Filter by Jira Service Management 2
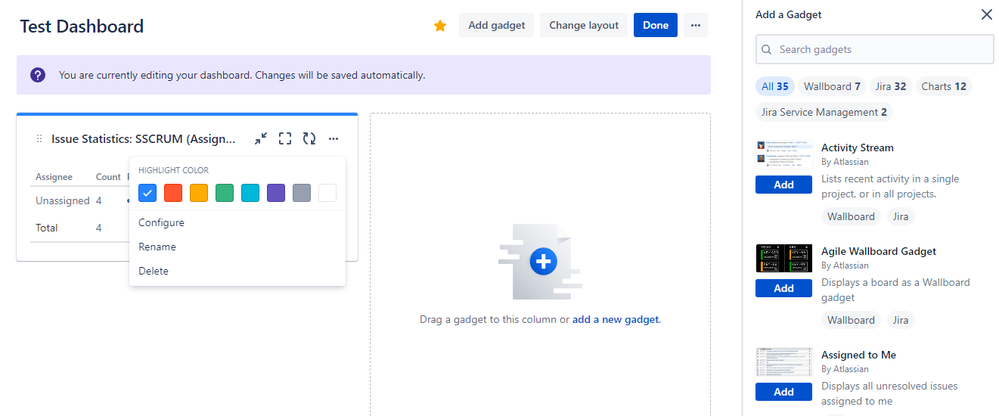The image size is (999, 416). 824,112
